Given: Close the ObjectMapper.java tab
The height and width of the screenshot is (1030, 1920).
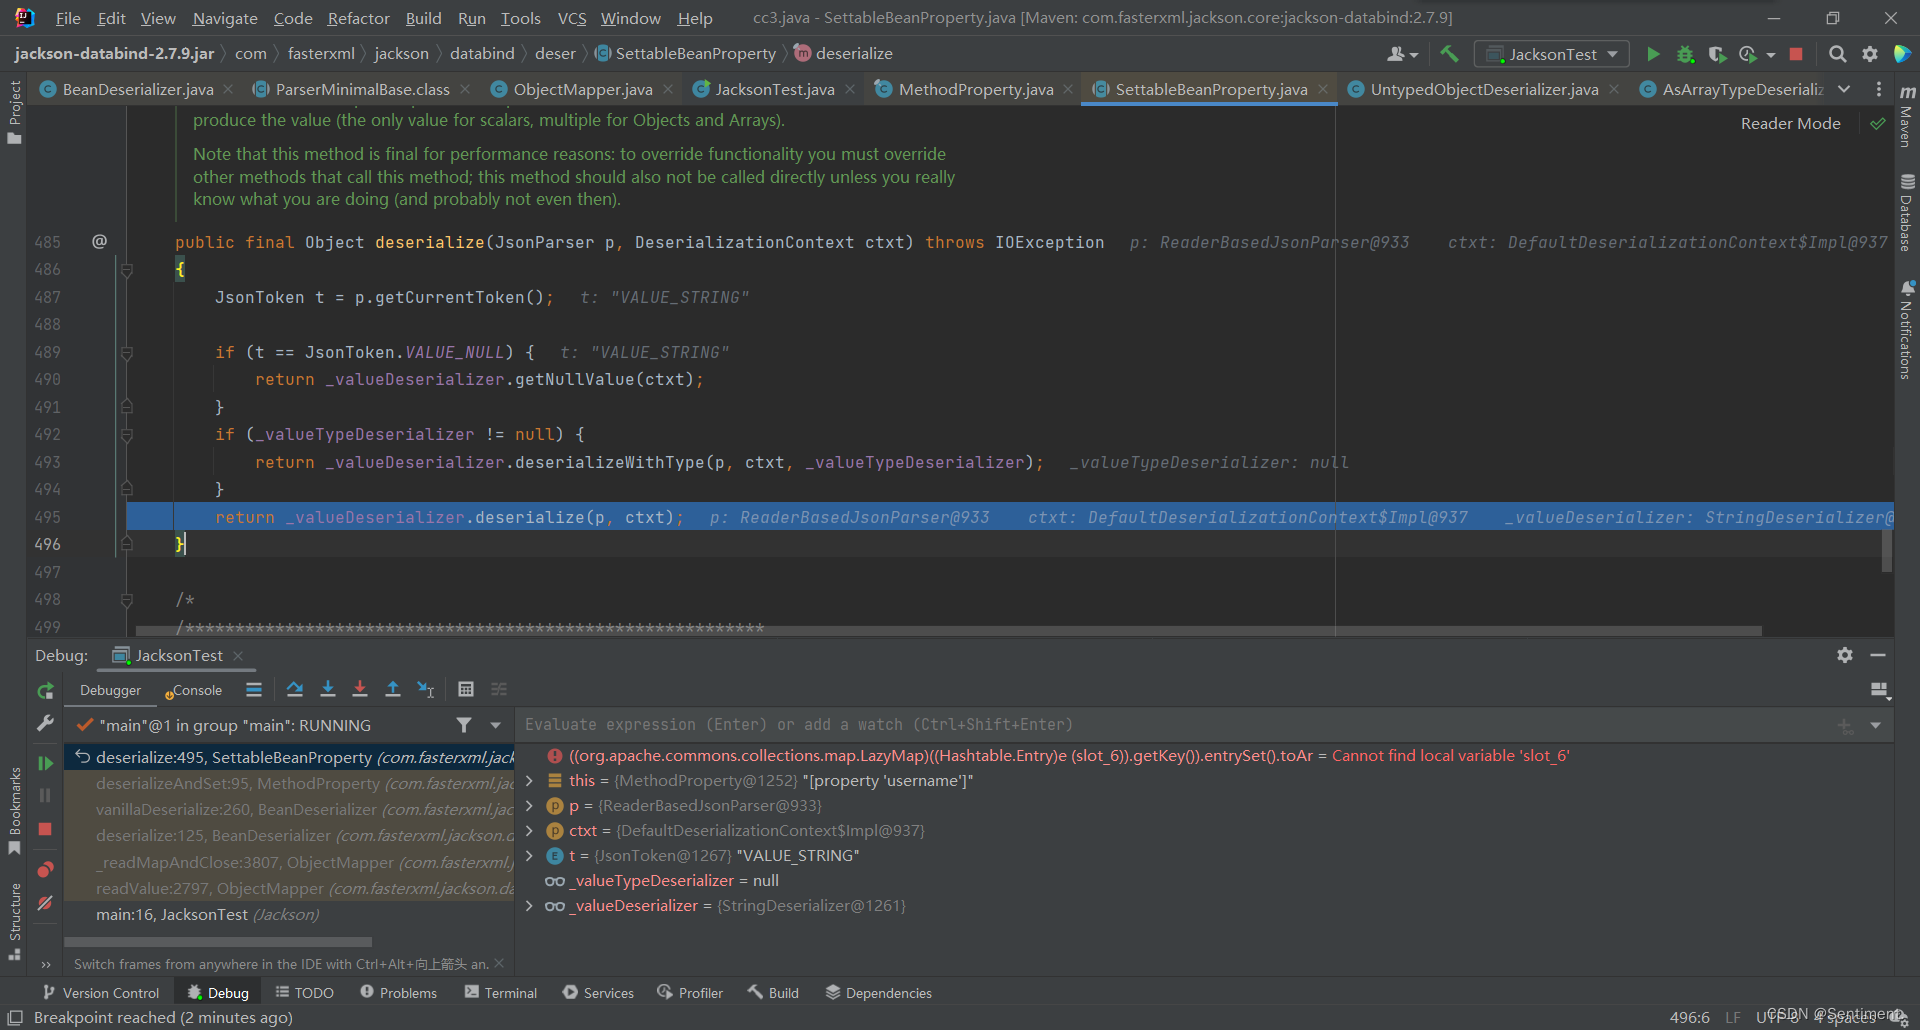Looking at the screenshot, I should coord(668,89).
